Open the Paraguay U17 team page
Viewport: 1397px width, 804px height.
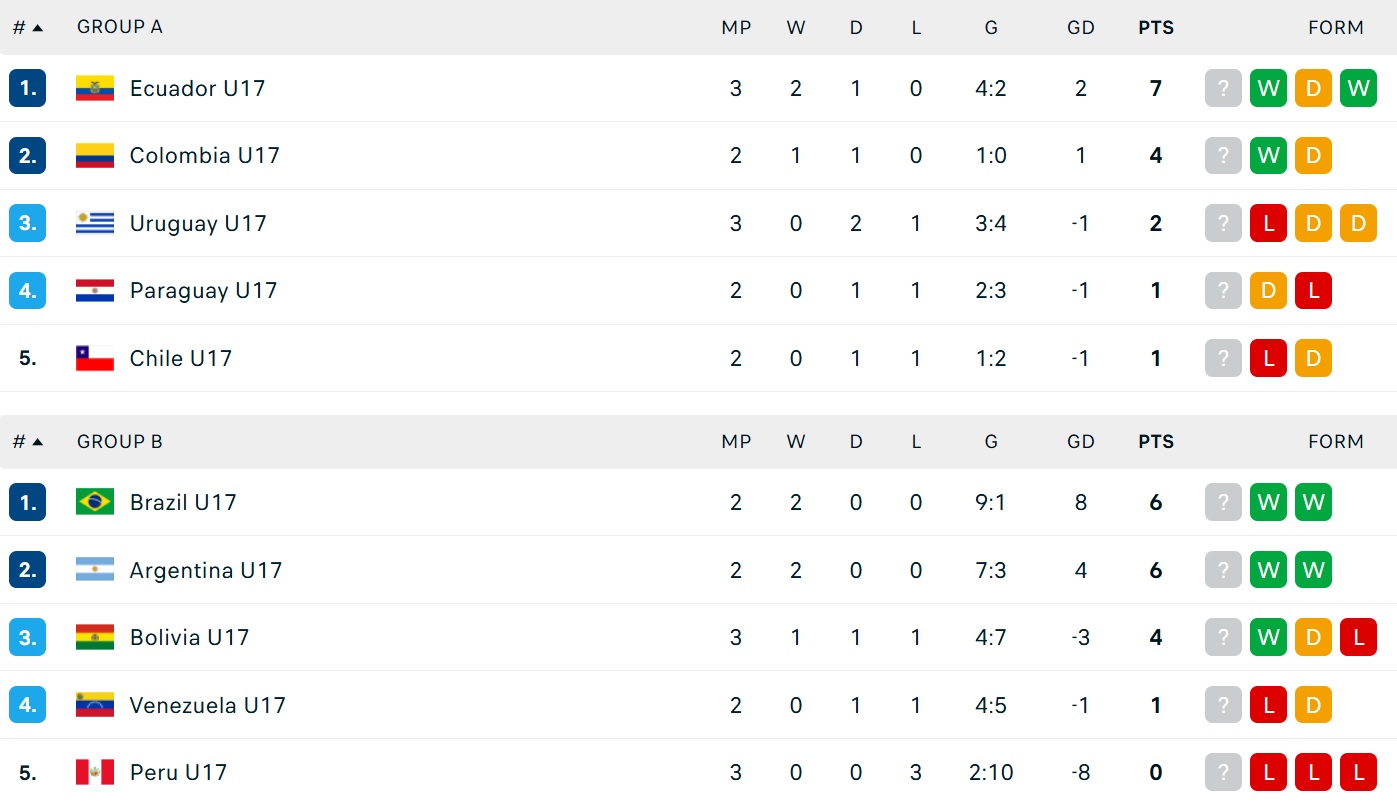click(x=203, y=291)
